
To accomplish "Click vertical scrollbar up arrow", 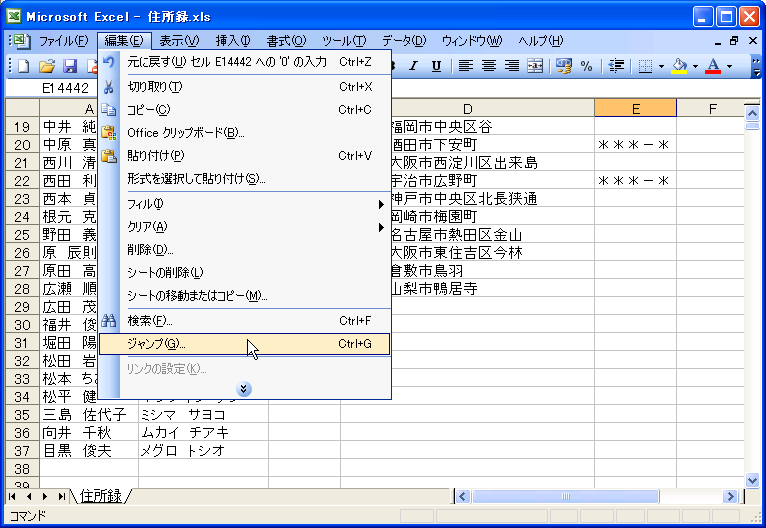I will coord(752,114).
